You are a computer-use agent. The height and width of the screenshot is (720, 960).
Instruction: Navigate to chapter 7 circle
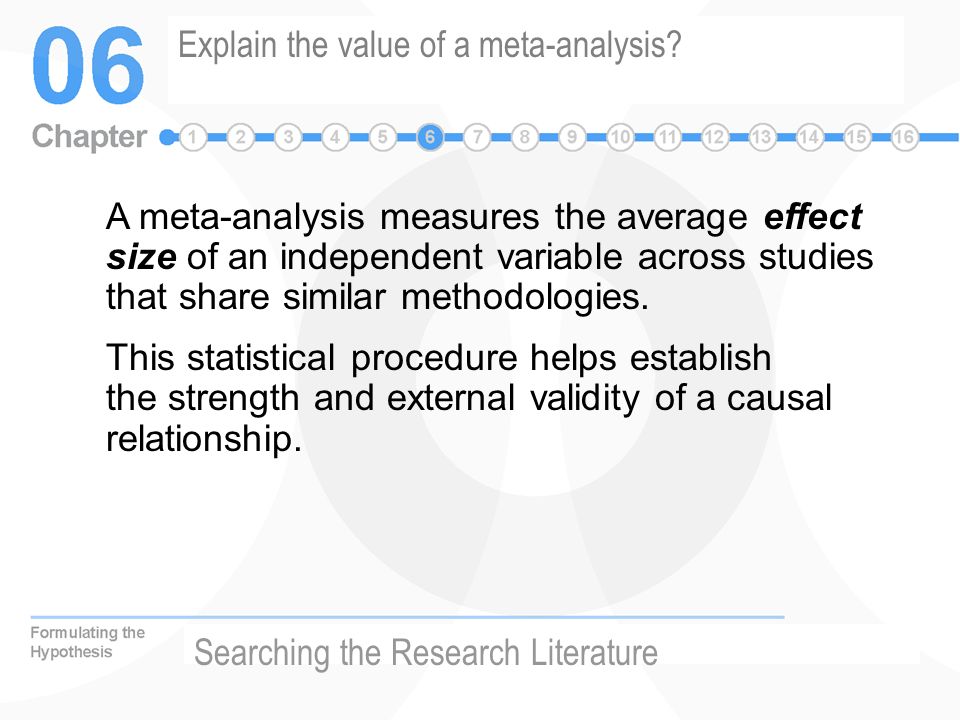478,137
